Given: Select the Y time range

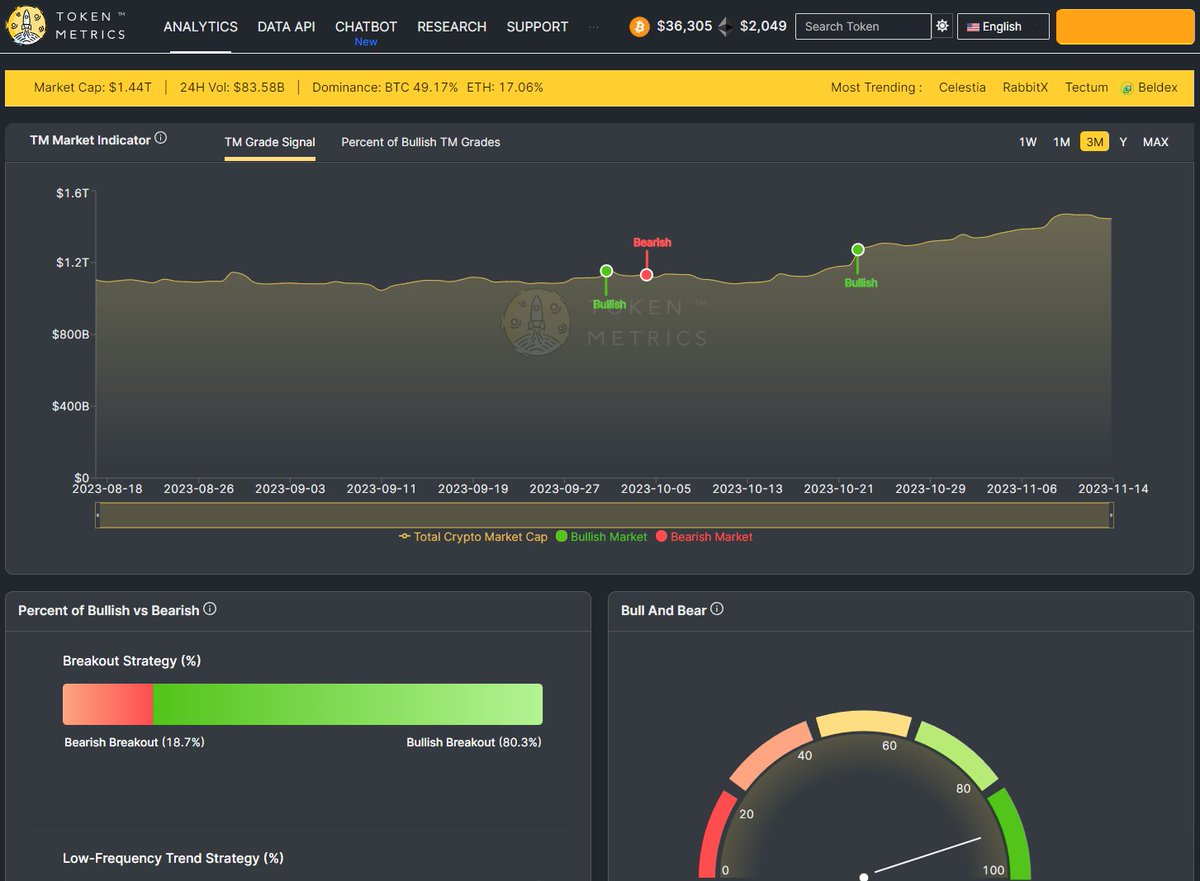Looking at the screenshot, I should point(1123,142).
